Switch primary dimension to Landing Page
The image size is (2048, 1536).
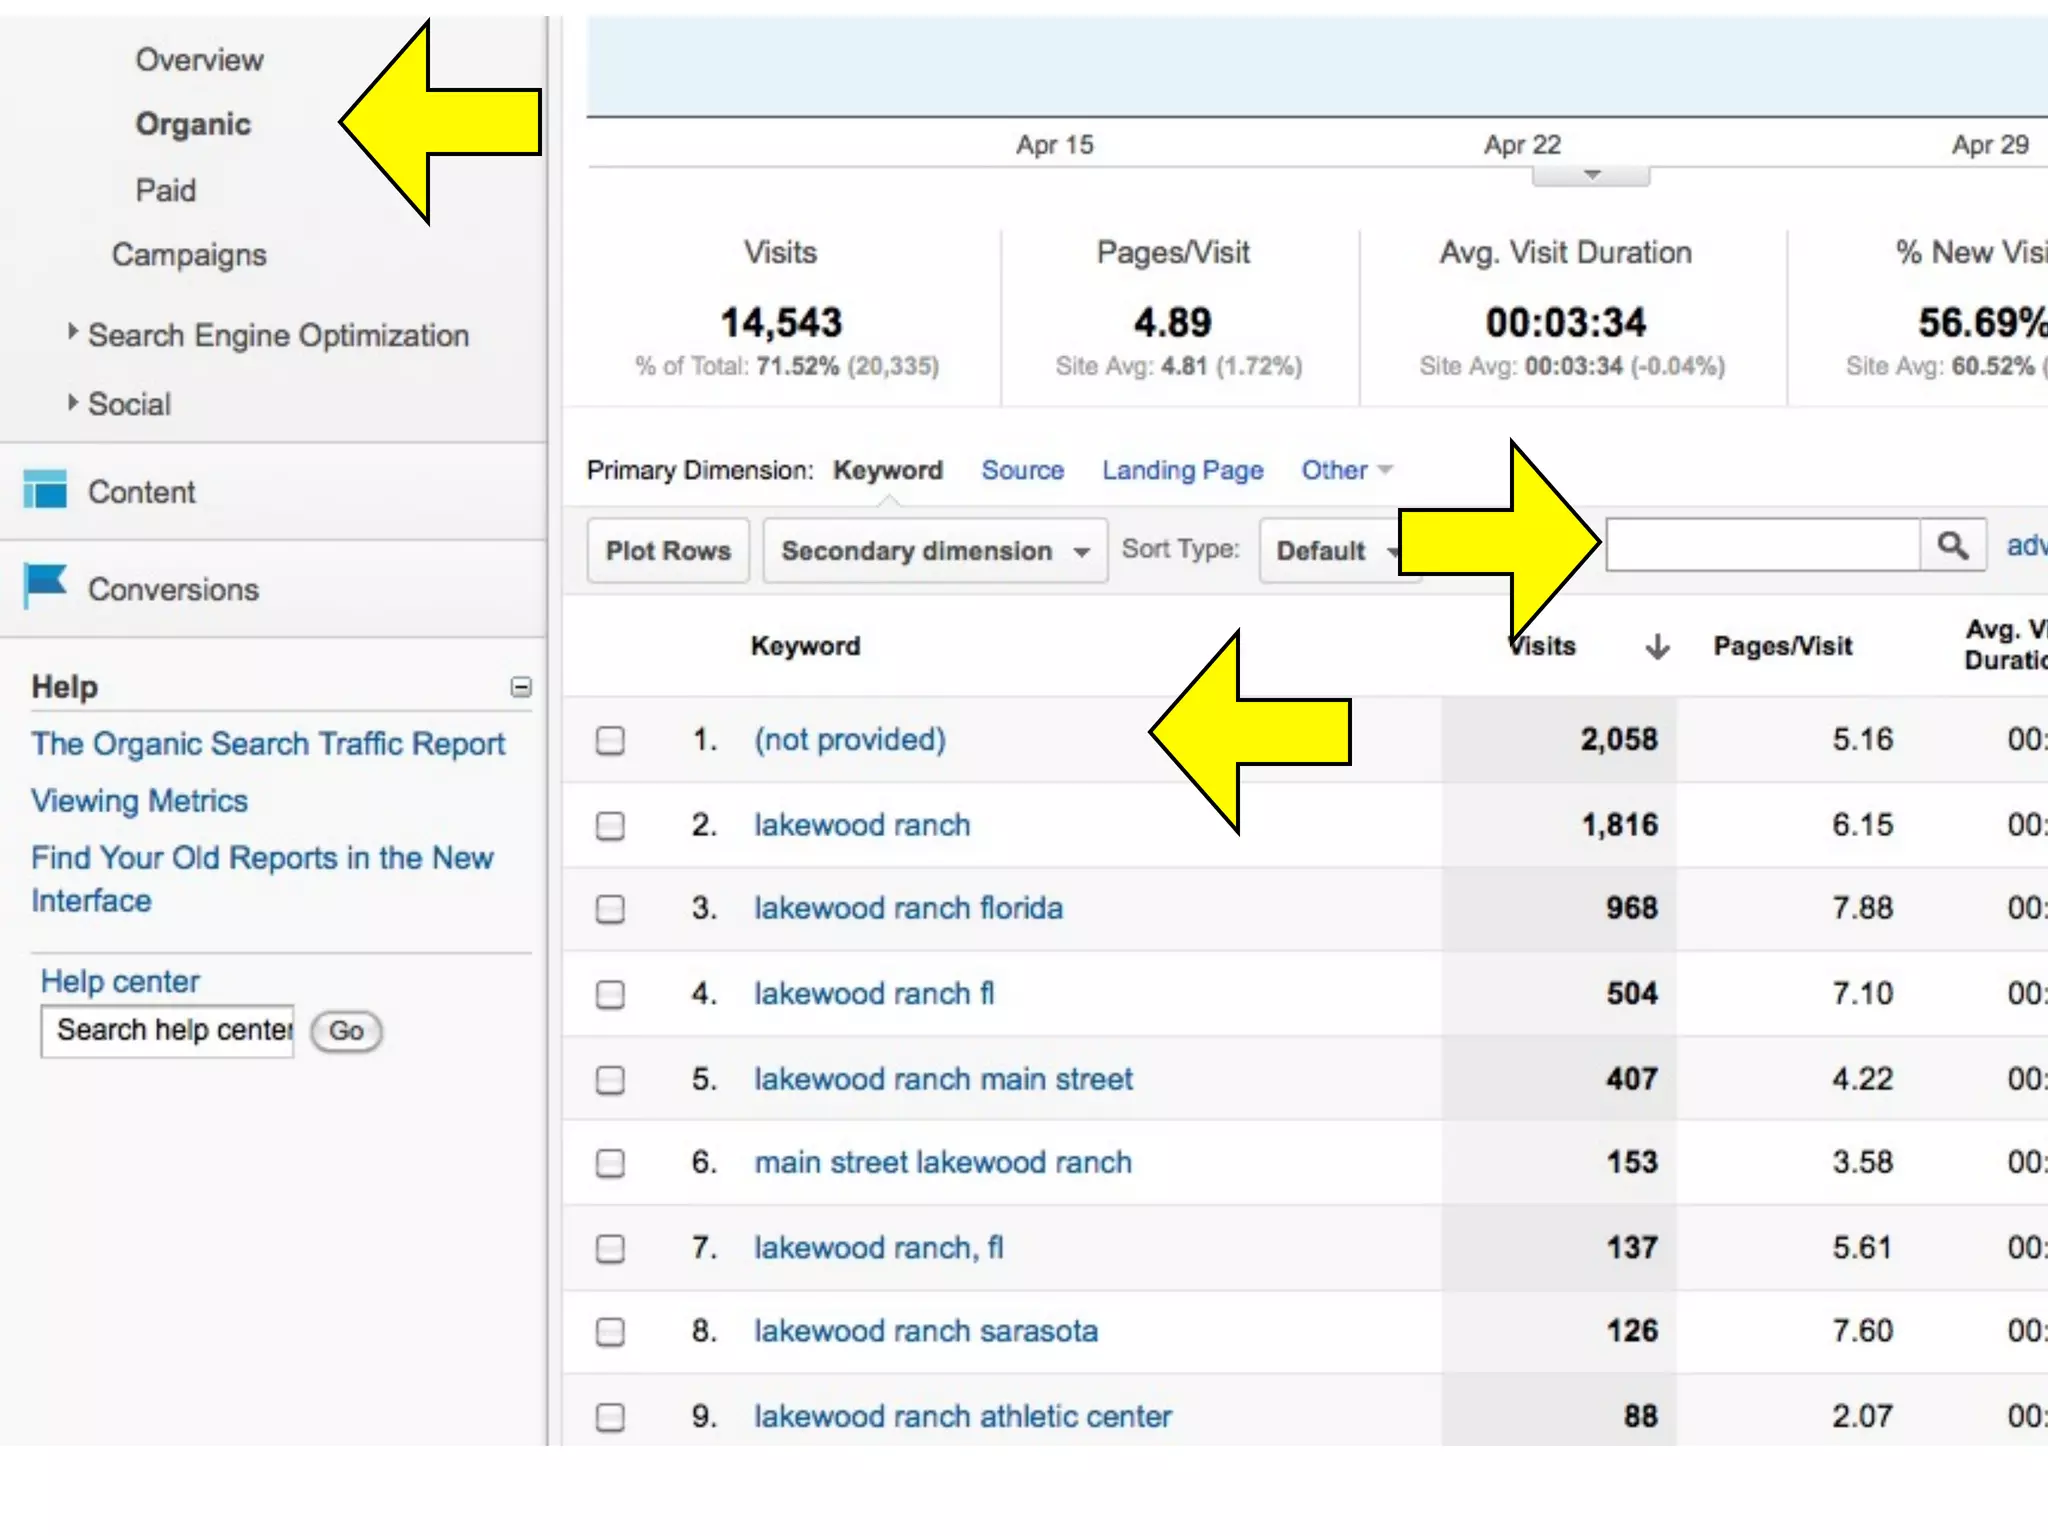pyautogui.click(x=1182, y=470)
